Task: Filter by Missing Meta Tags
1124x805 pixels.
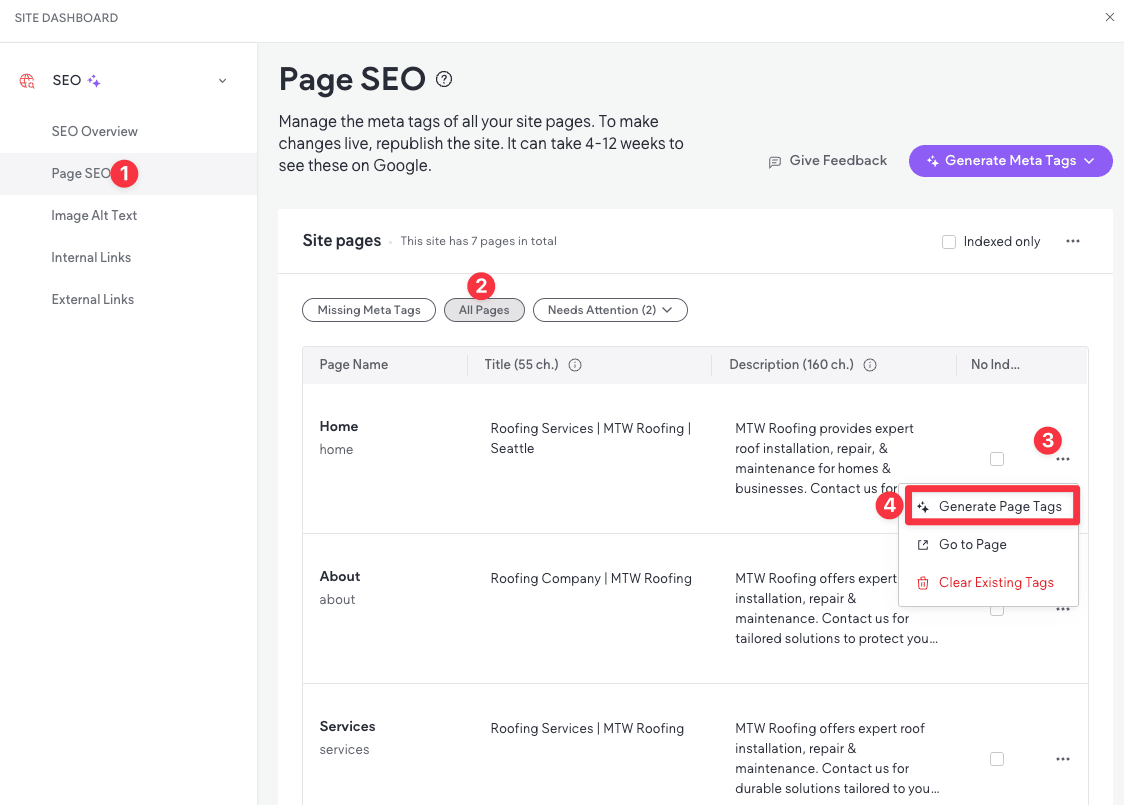Action: click(369, 310)
